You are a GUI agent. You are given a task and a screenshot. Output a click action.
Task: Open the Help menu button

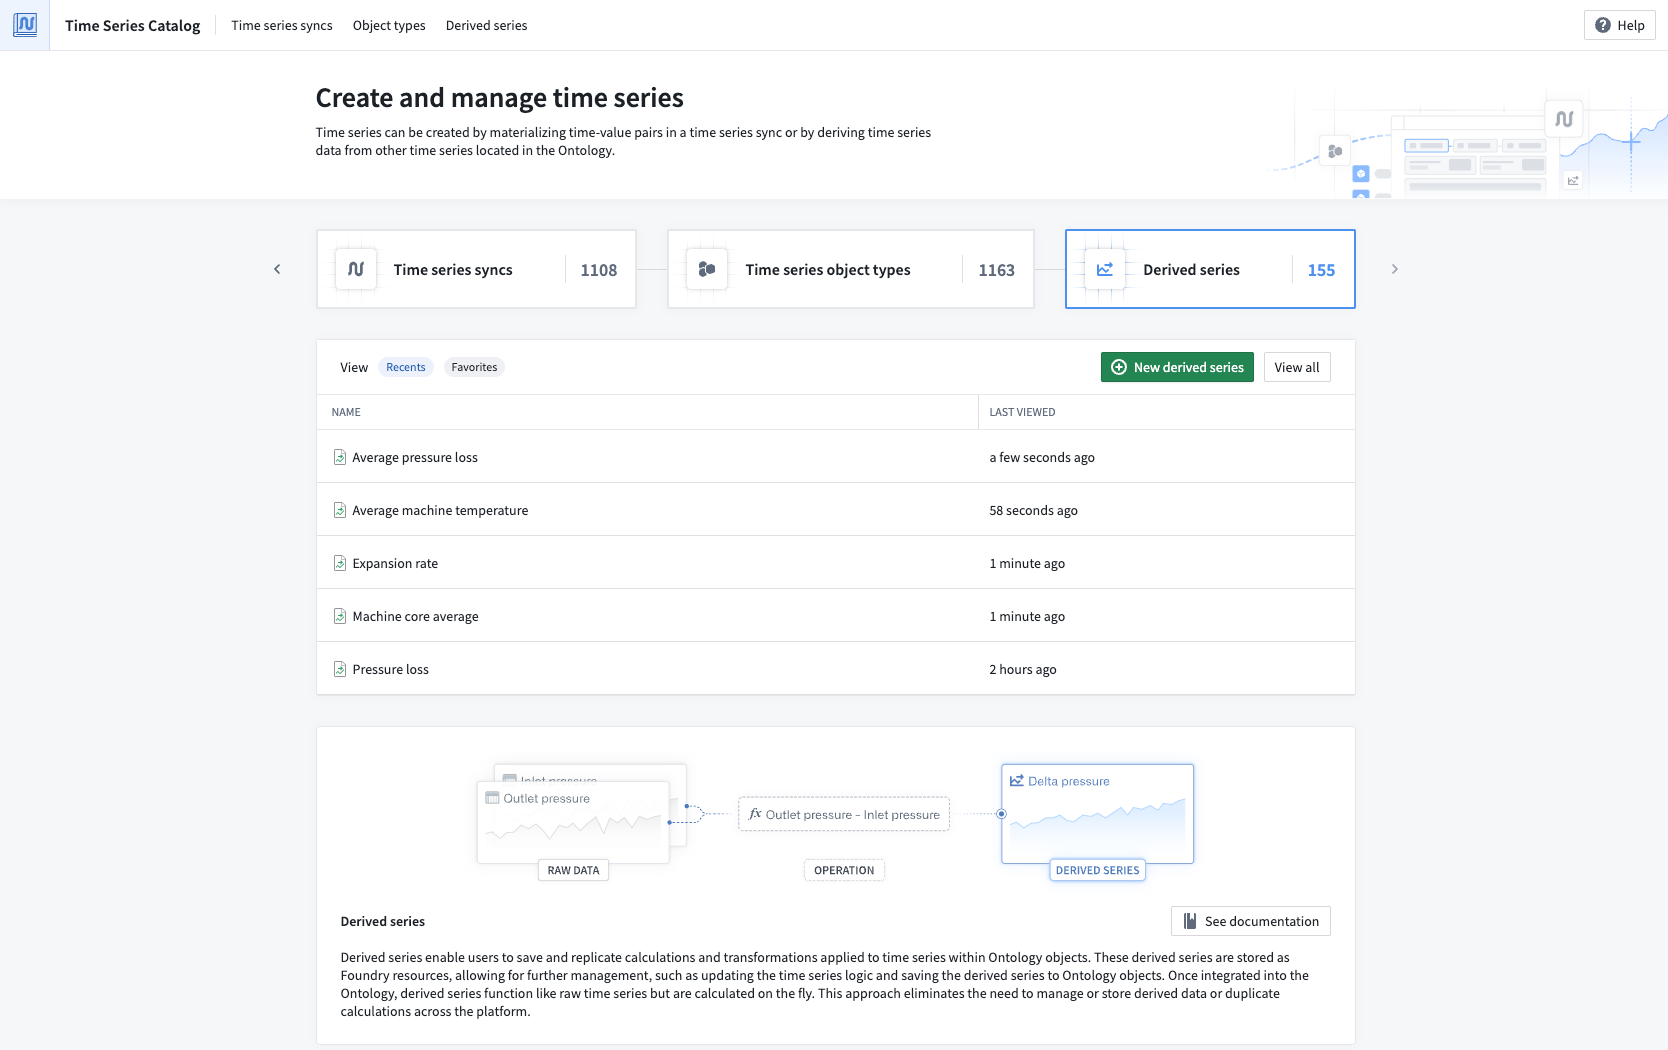(1620, 25)
